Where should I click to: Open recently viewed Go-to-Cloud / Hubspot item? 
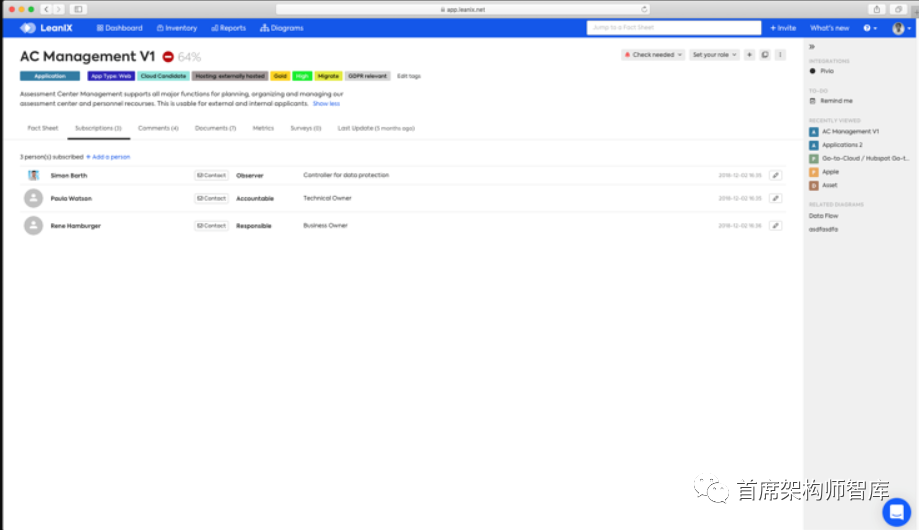(x=859, y=158)
